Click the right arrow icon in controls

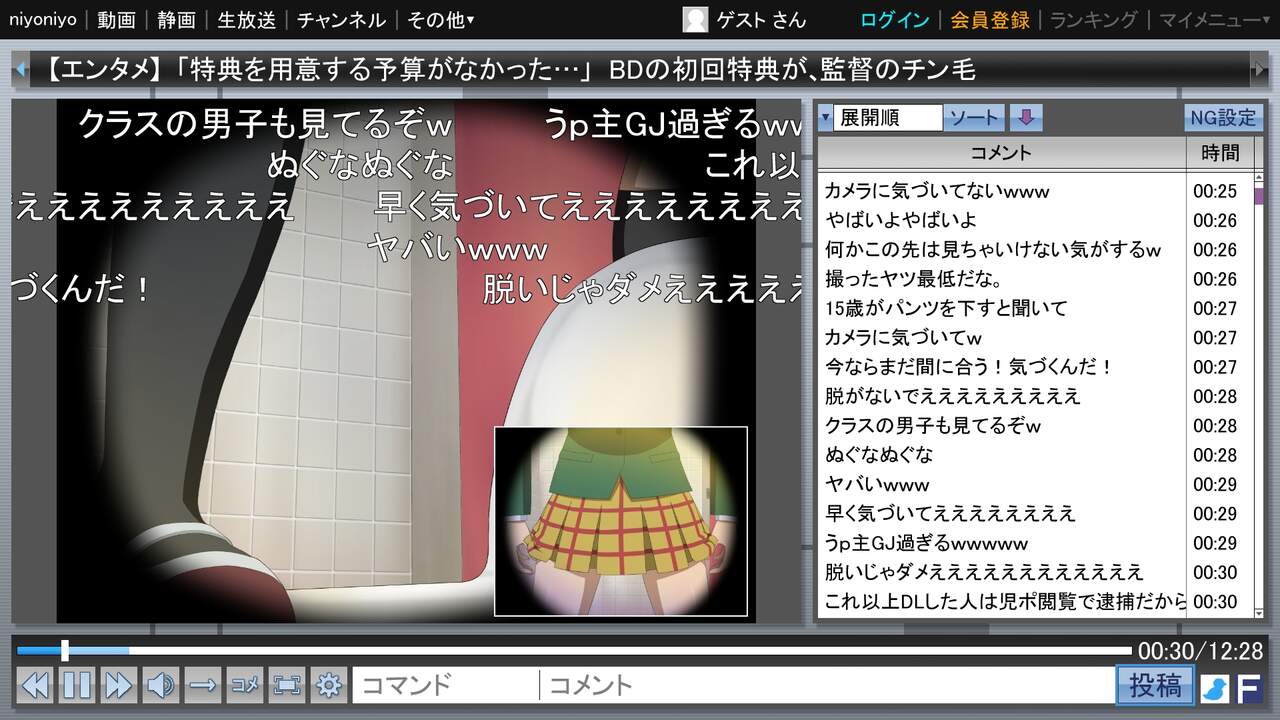pos(203,685)
